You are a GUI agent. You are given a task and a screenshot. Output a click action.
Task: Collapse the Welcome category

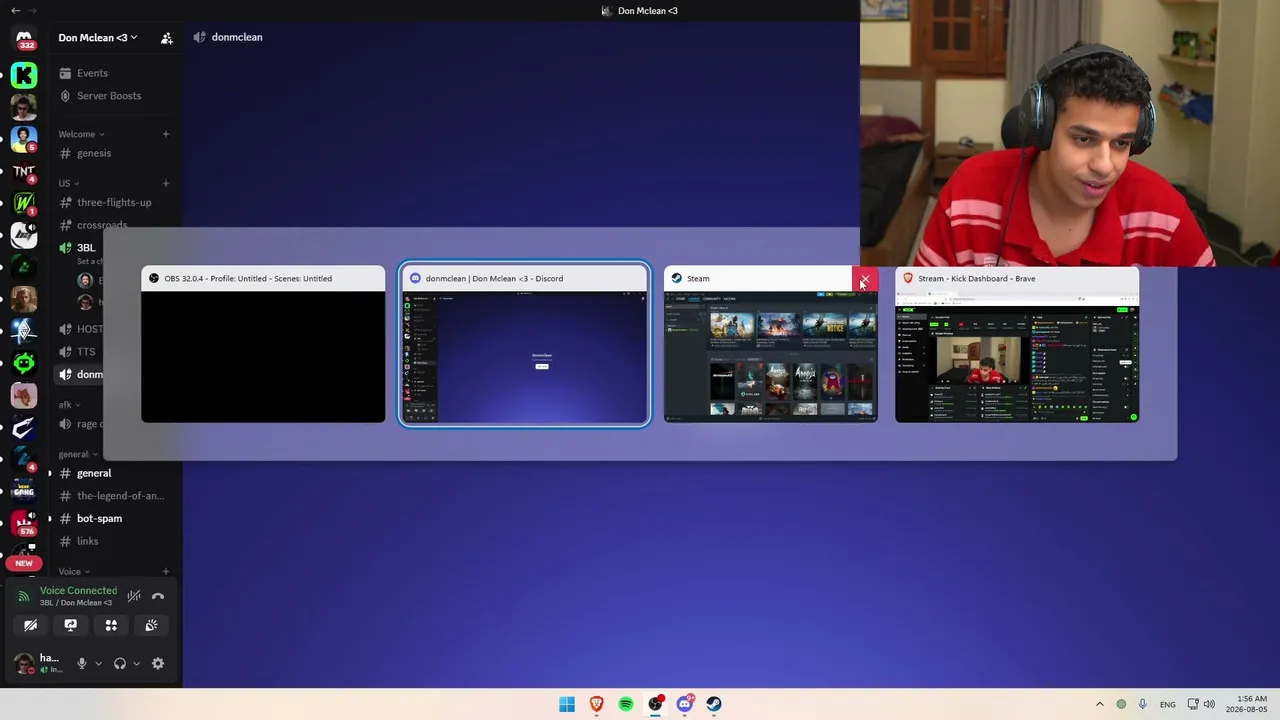(81, 134)
